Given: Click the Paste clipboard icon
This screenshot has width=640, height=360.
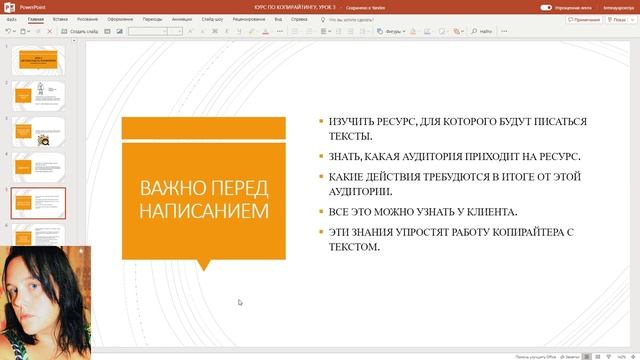Looking at the screenshot, I should coord(23,31).
